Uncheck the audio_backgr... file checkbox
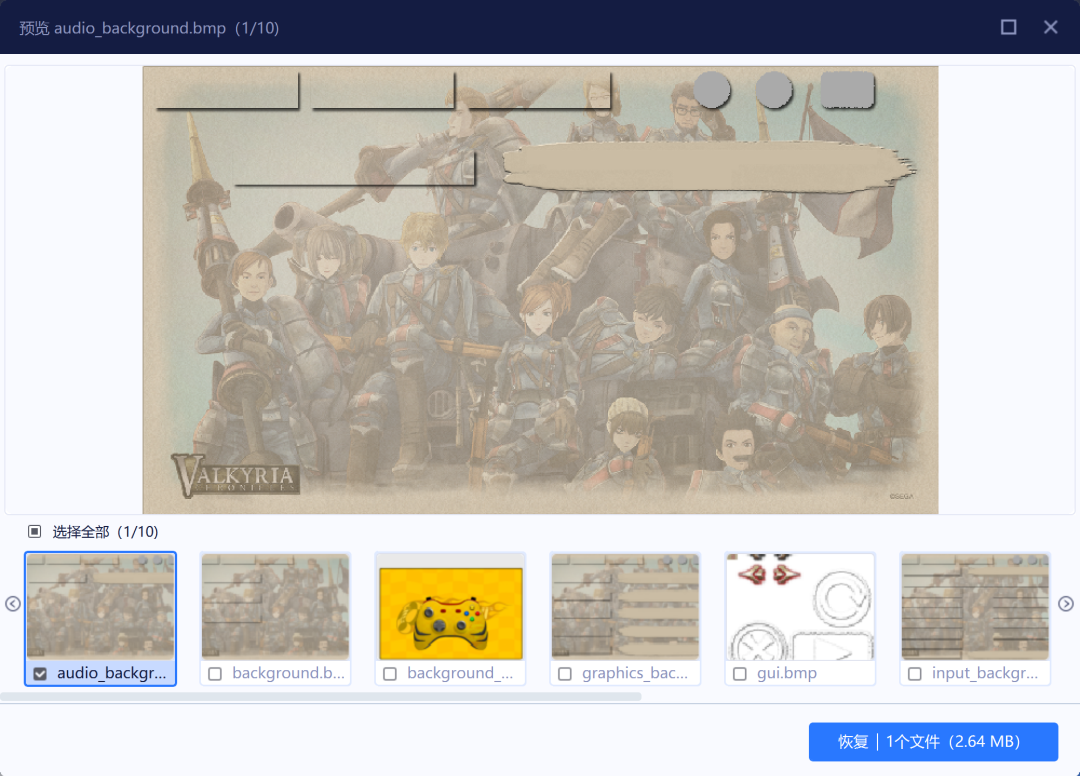The width and height of the screenshot is (1080, 776). click(x=40, y=673)
